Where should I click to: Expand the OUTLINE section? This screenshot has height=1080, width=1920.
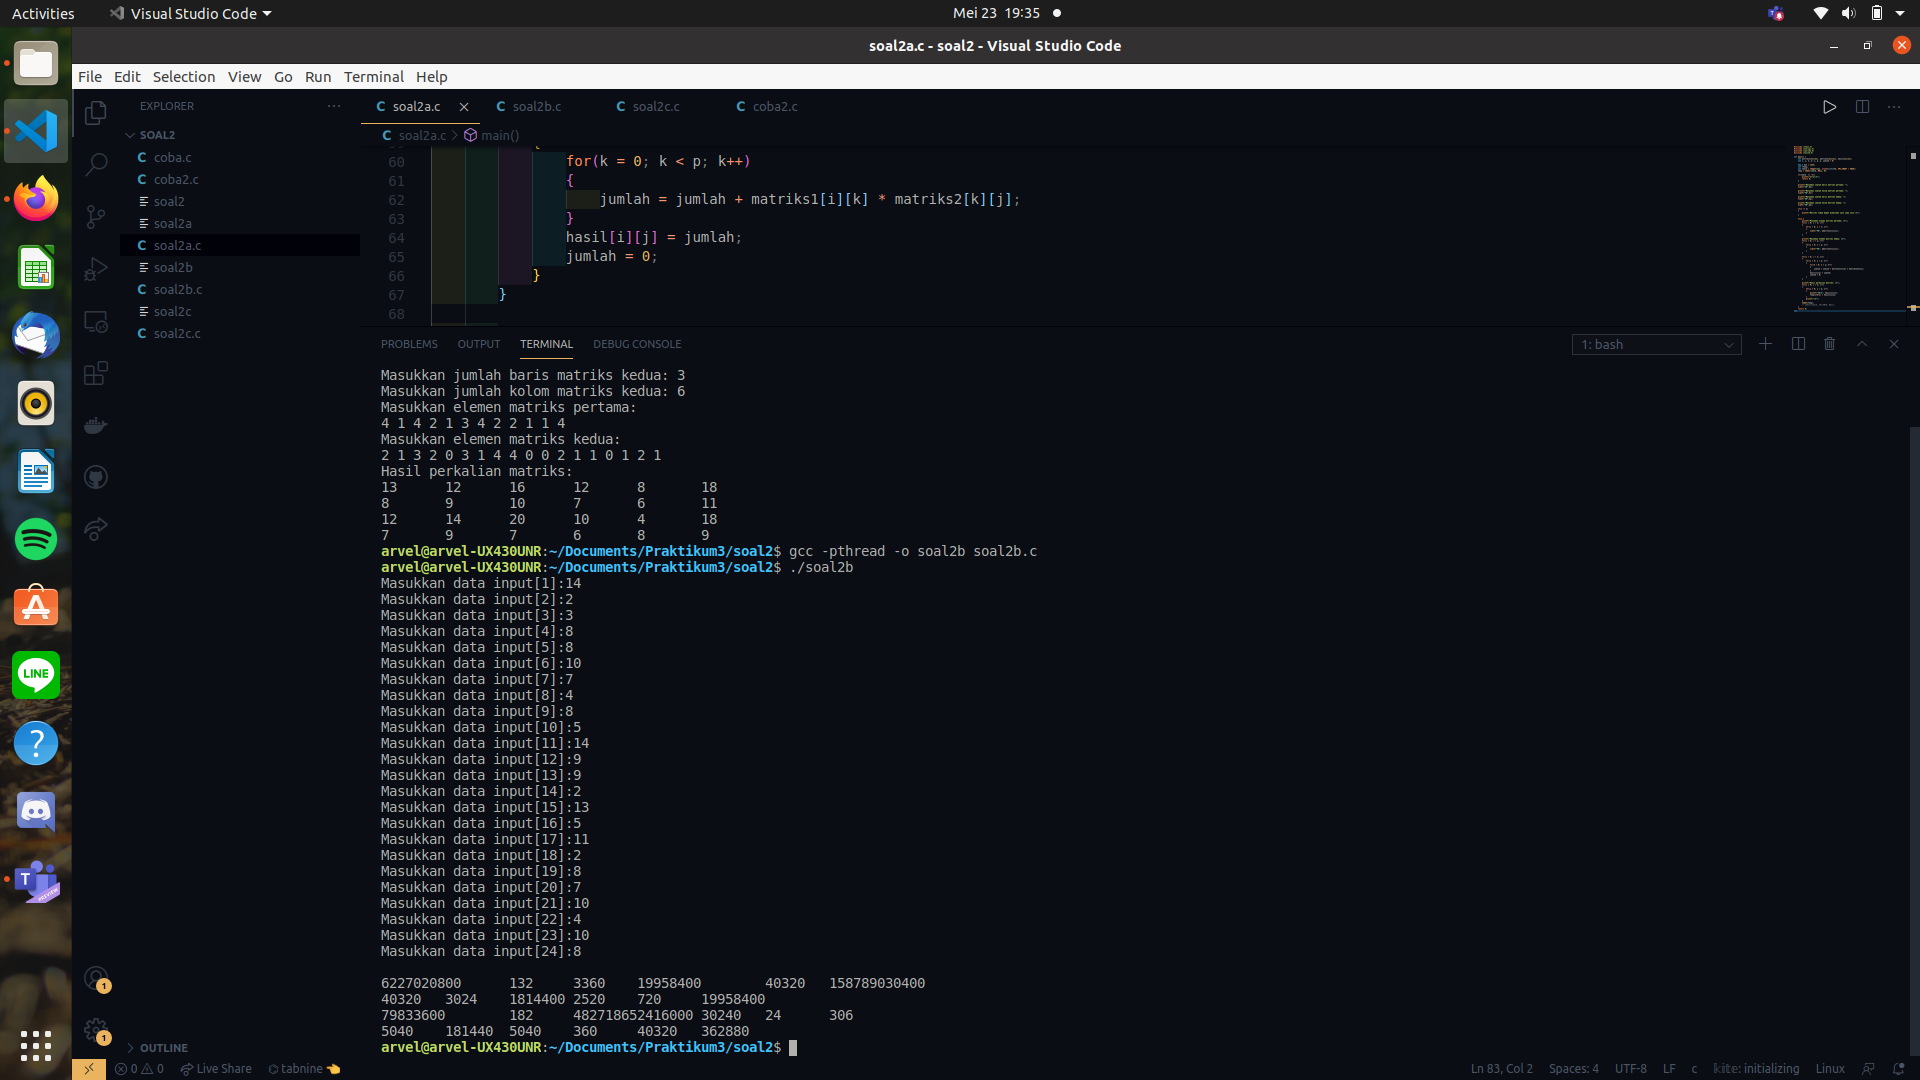tap(163, 1048)
